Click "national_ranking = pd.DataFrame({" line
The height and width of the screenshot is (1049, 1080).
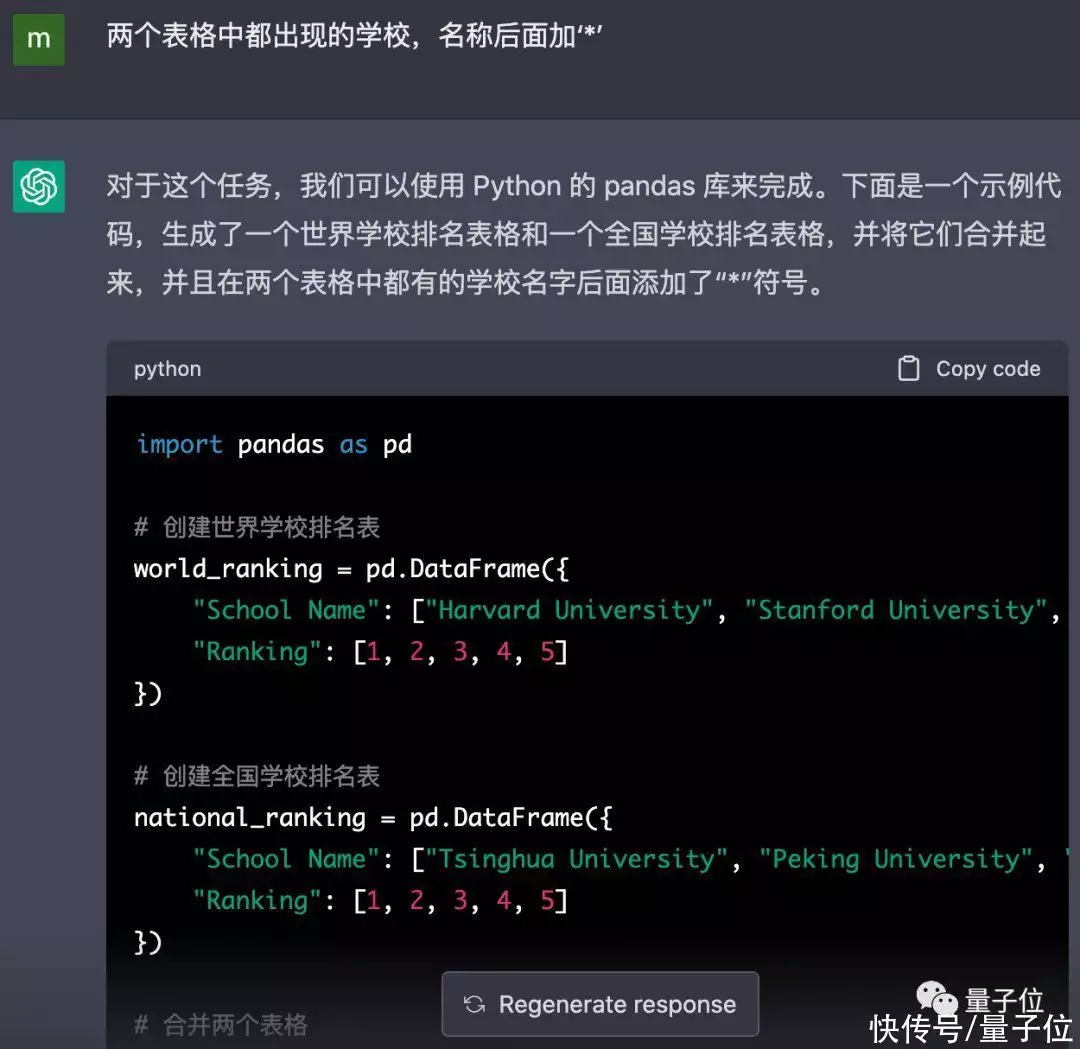[x=373, y=818]
